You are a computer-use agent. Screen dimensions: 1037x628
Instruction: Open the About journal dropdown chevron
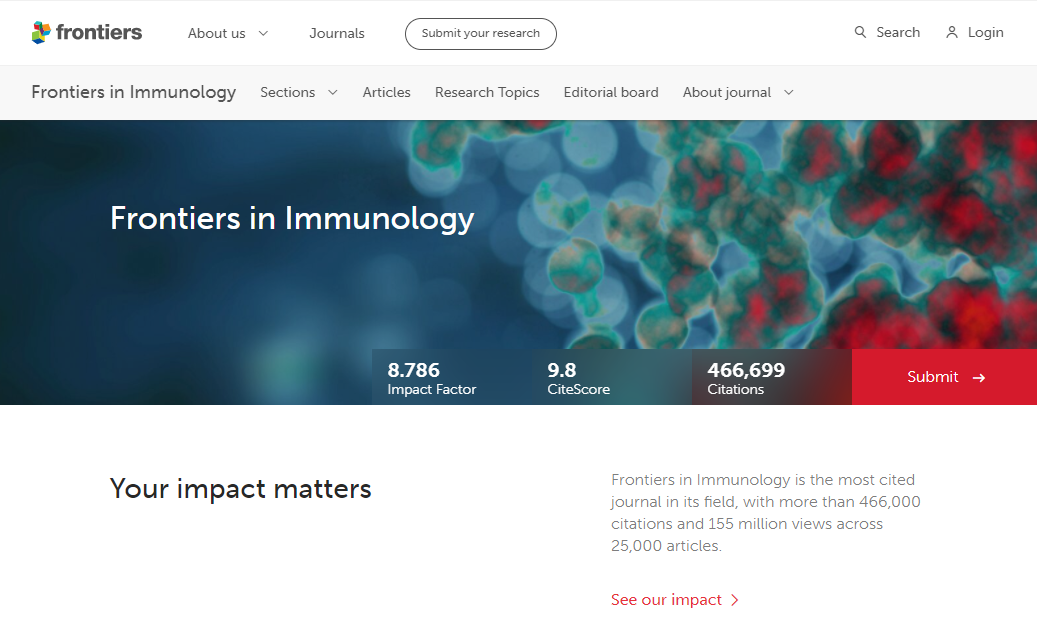click(789, 93)
